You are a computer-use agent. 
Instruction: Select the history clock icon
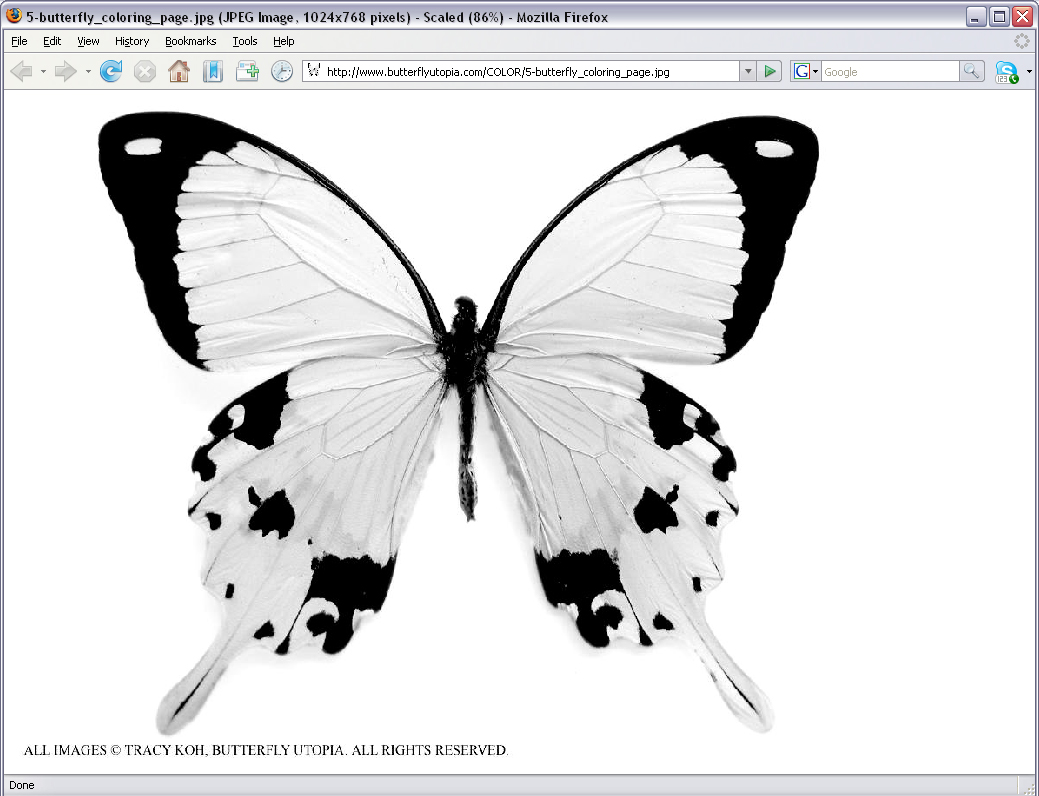pyautogui.click(x=282, y=70)
